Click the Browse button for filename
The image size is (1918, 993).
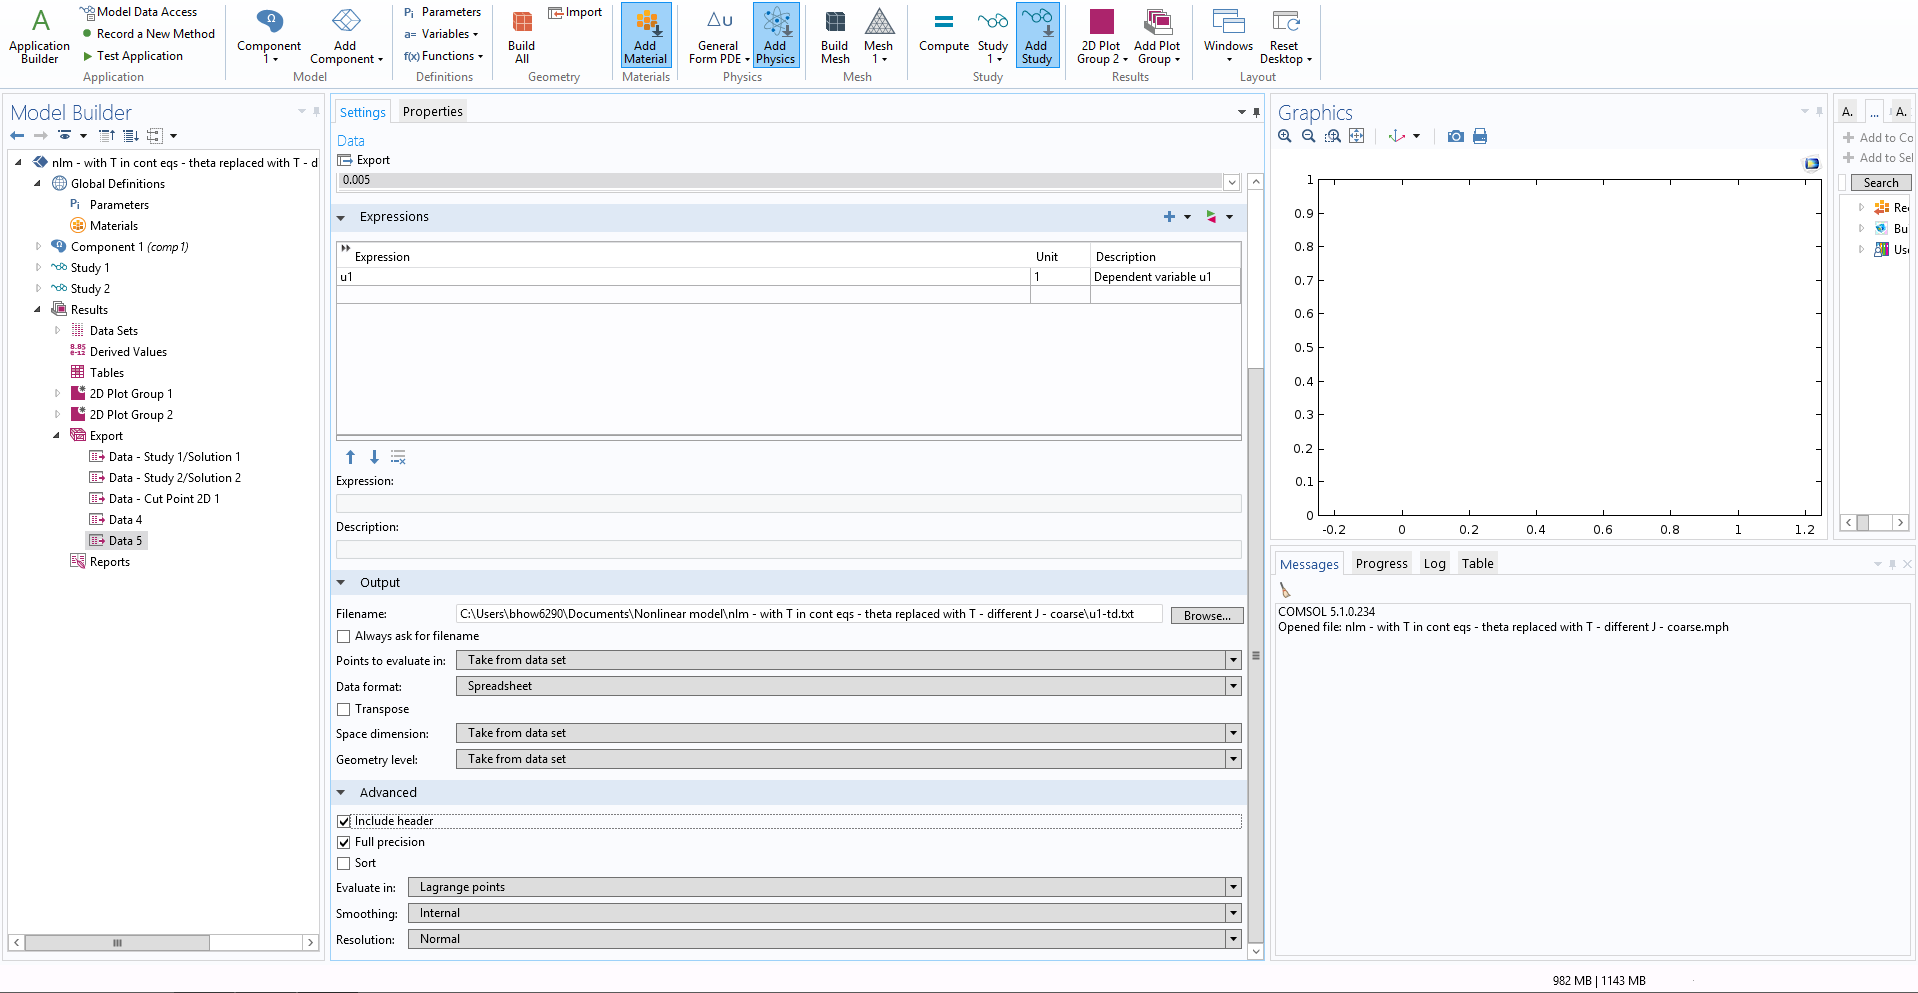[1206, 615]
